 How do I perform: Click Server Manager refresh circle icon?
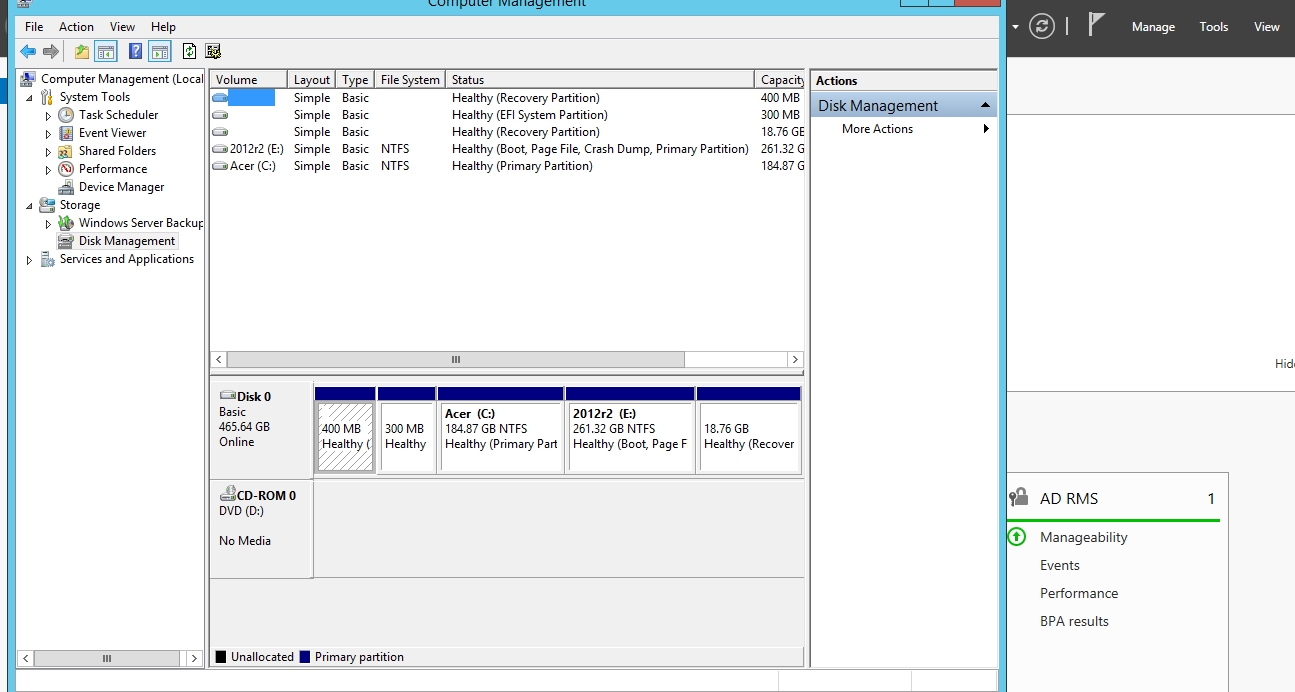coord(1042,27)
